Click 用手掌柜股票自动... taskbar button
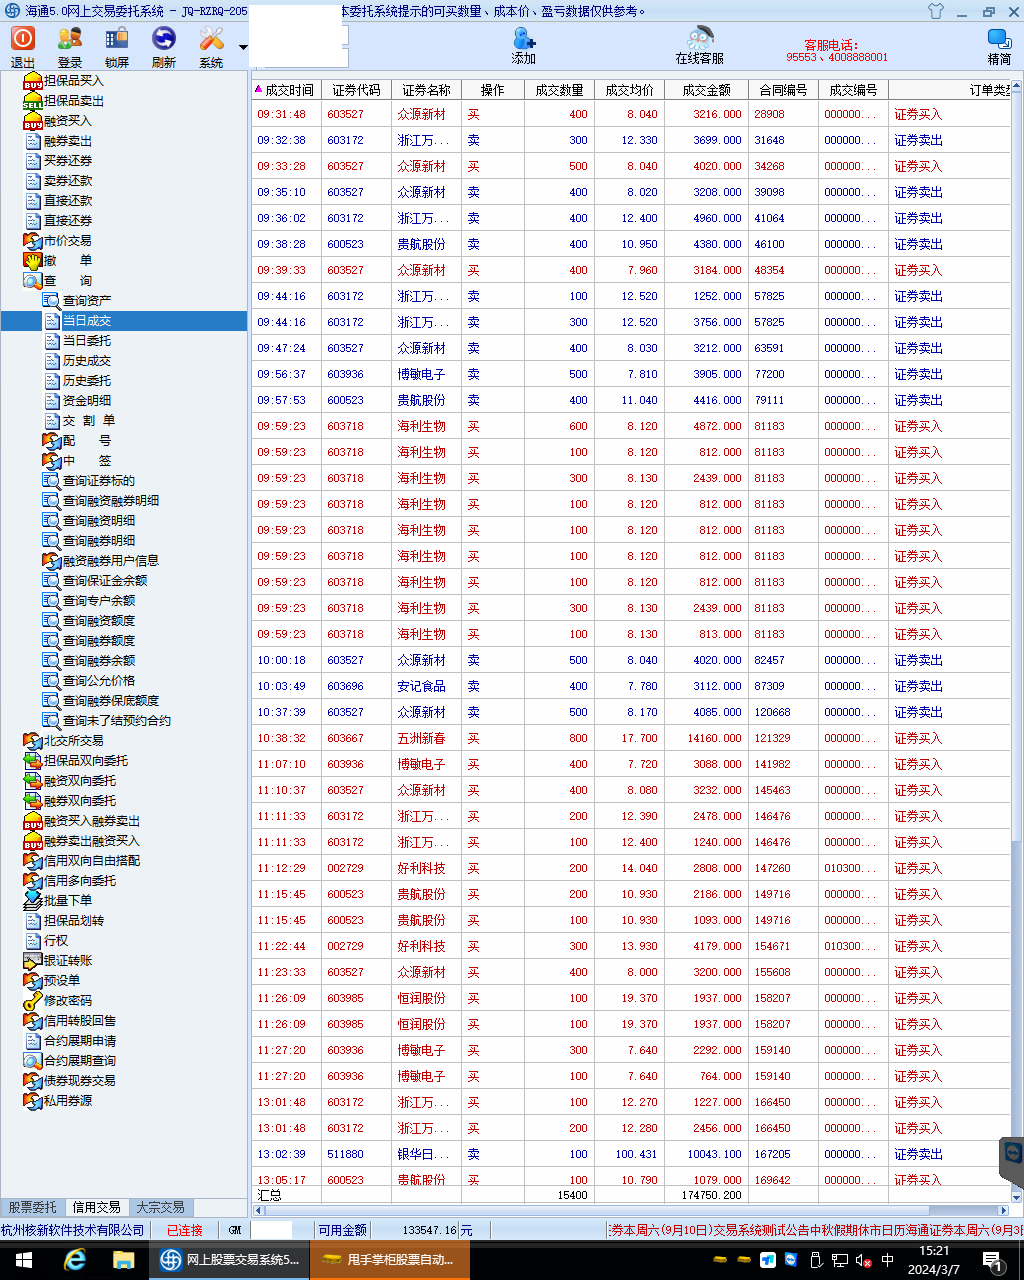Image resolution: width=1024 pixels, height=1280 pixels. point(389,1260)
